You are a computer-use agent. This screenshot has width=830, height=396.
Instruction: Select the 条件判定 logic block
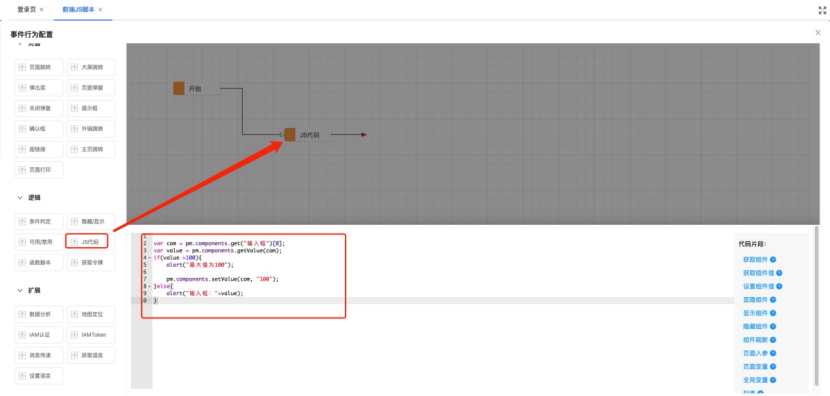tap(39, 221)
